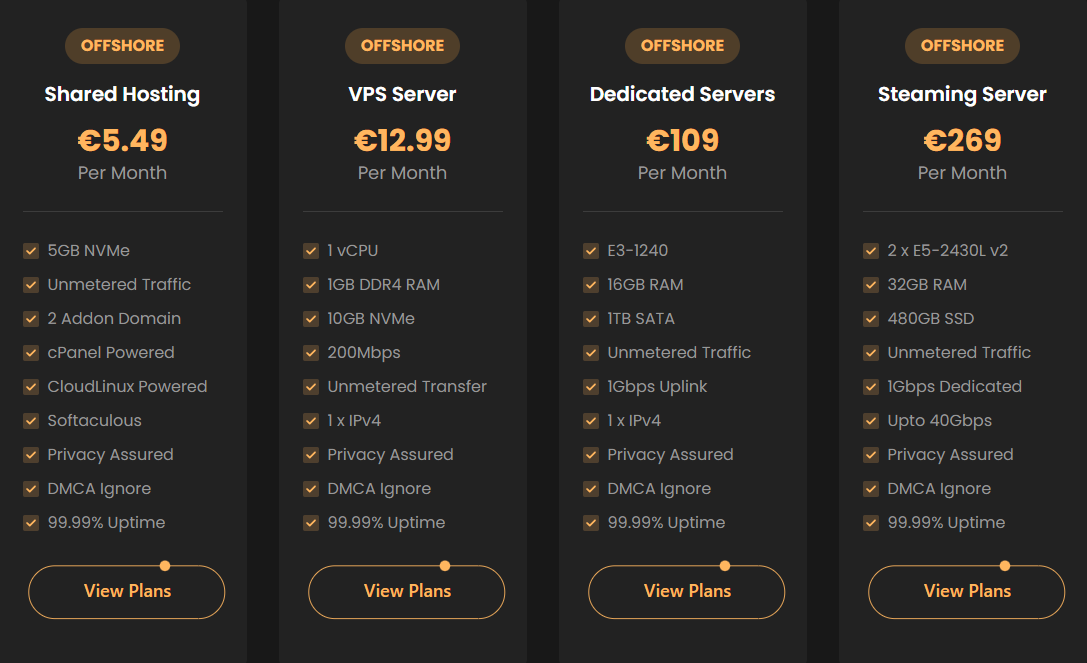Open View Plans for VPS Server
The width and height of the screenshot is (1087, 663).
point(407,592)
